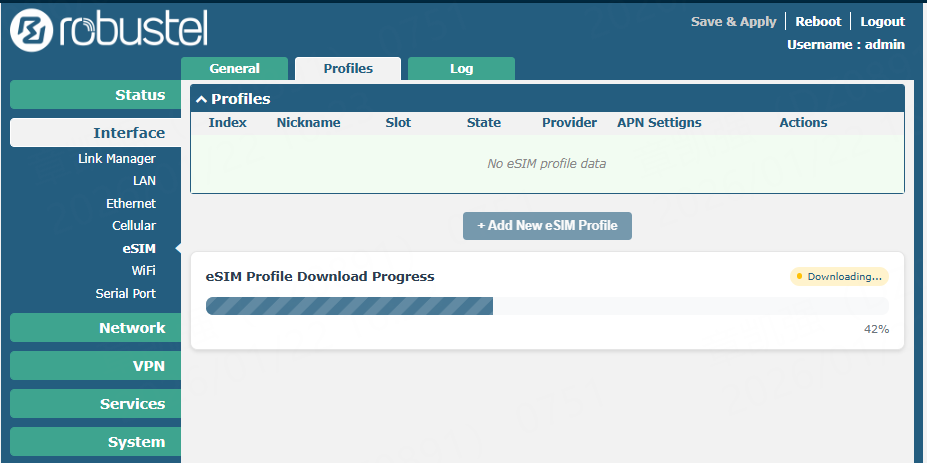Navigate to WiFi settings
Screen dimensions: 927x463
[143, 271]
